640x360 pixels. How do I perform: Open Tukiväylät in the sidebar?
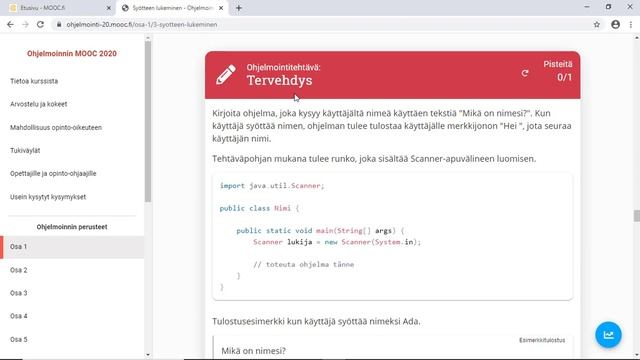(x=25, y=151)
